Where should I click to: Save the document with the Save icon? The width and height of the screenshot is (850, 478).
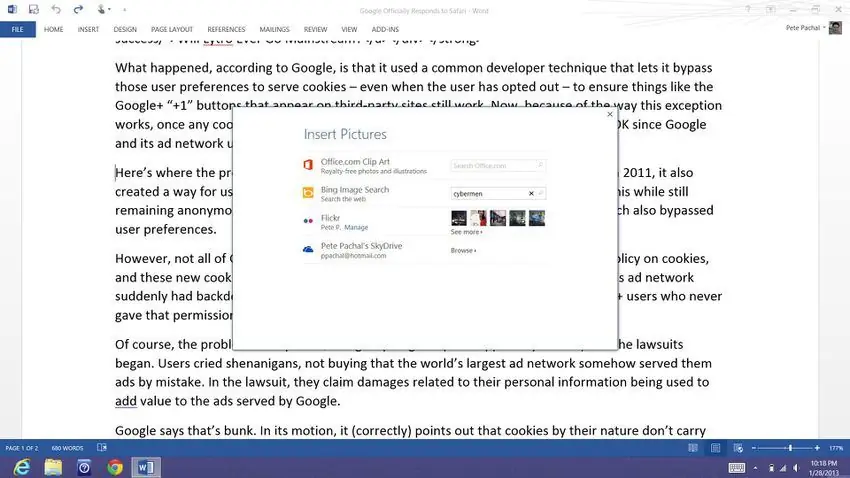34,9
